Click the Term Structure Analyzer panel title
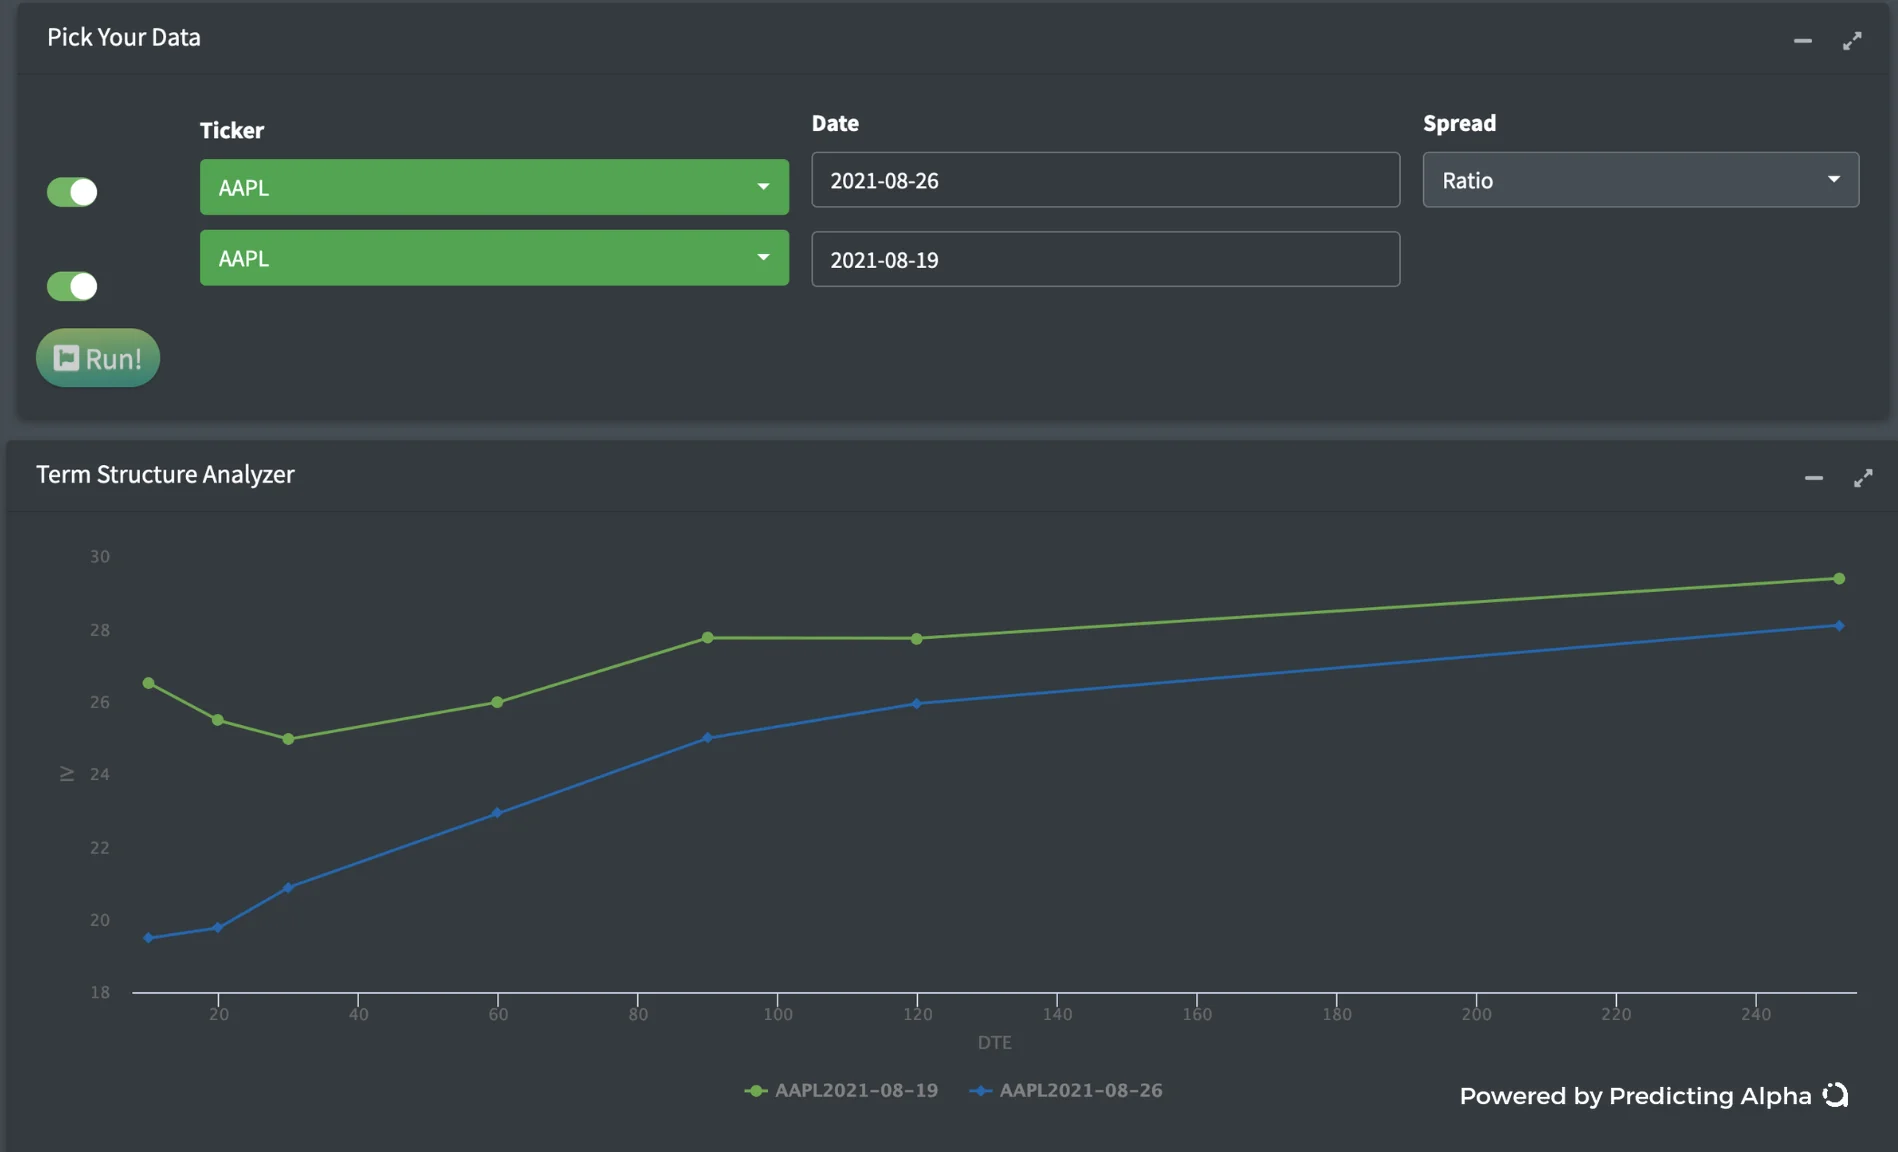Viewport: 1898px width, 1152px height. coord(165,474)
